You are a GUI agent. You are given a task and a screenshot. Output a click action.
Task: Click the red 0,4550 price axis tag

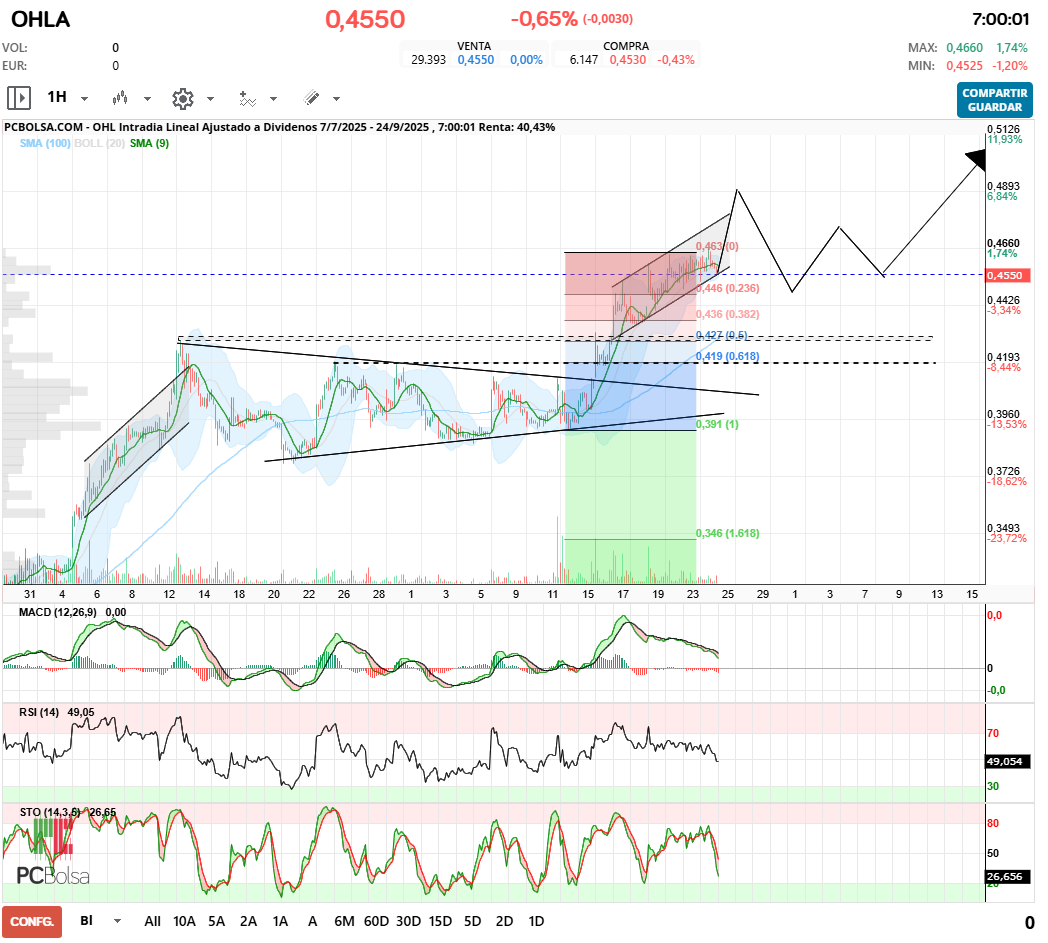click(x=1008, y=275)
